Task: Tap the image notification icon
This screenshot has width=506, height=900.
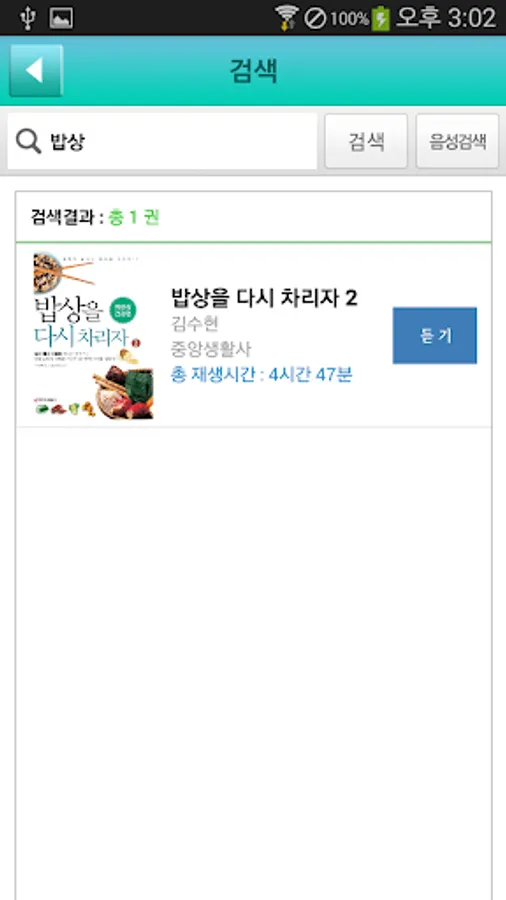Action: [x=61, y=18]
